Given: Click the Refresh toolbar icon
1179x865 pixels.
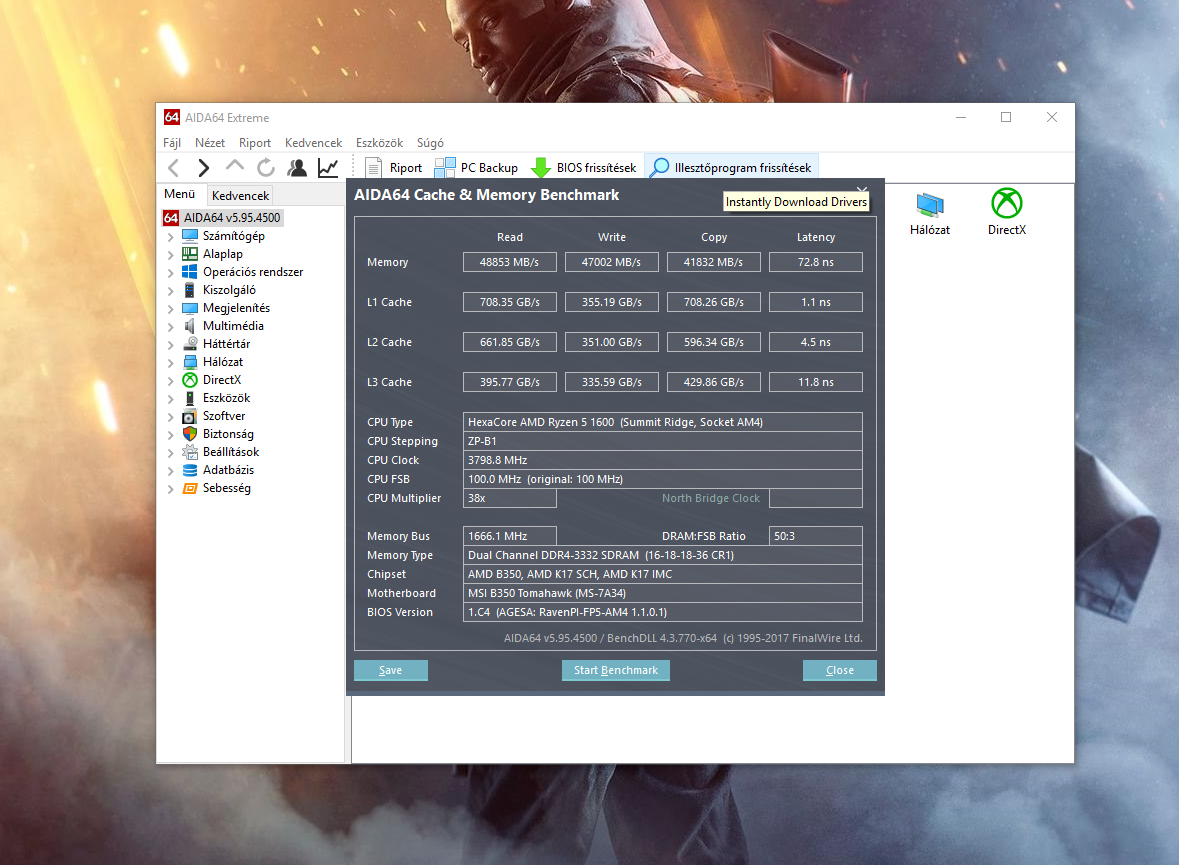Looking at the screenshot, I should 265,168.
